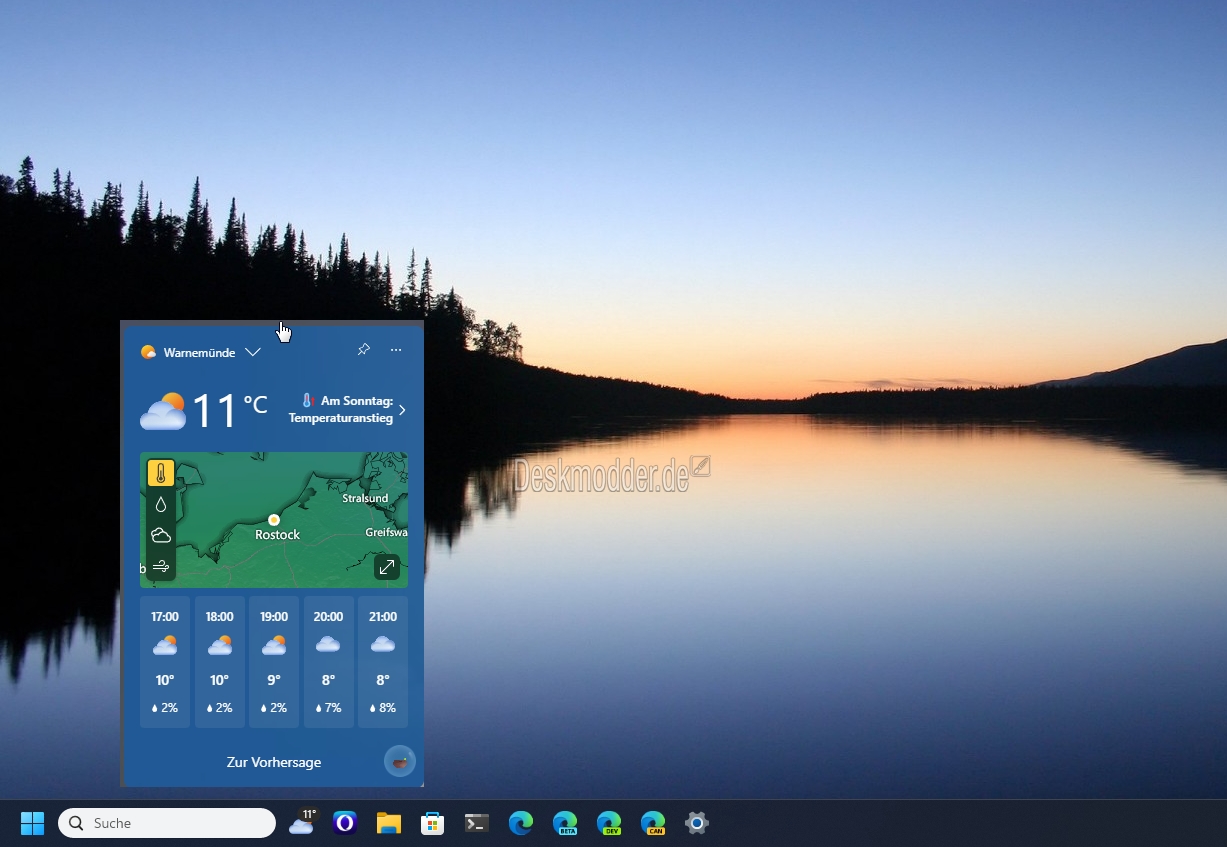Show cloud cover map layer
1227x847 pixels.
pyautogui.click(x=161, y=536)
